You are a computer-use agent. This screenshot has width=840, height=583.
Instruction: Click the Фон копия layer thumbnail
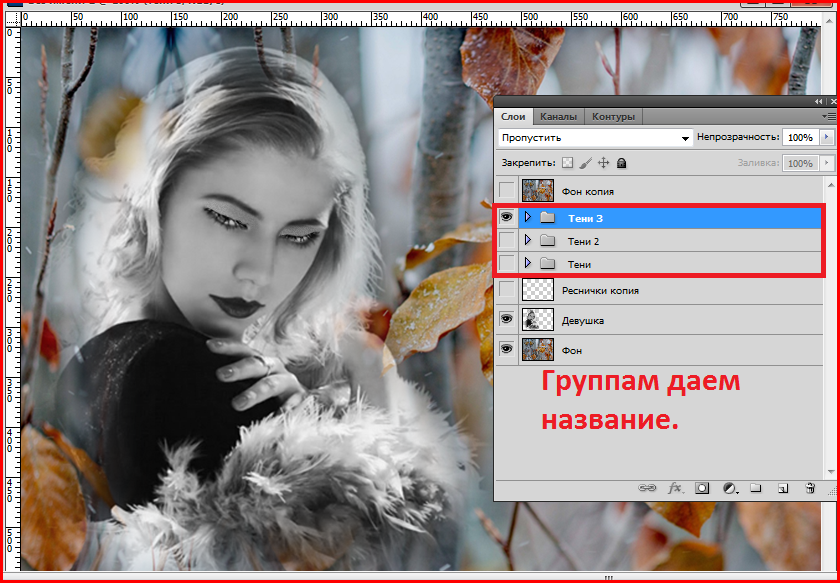point(537,190)
